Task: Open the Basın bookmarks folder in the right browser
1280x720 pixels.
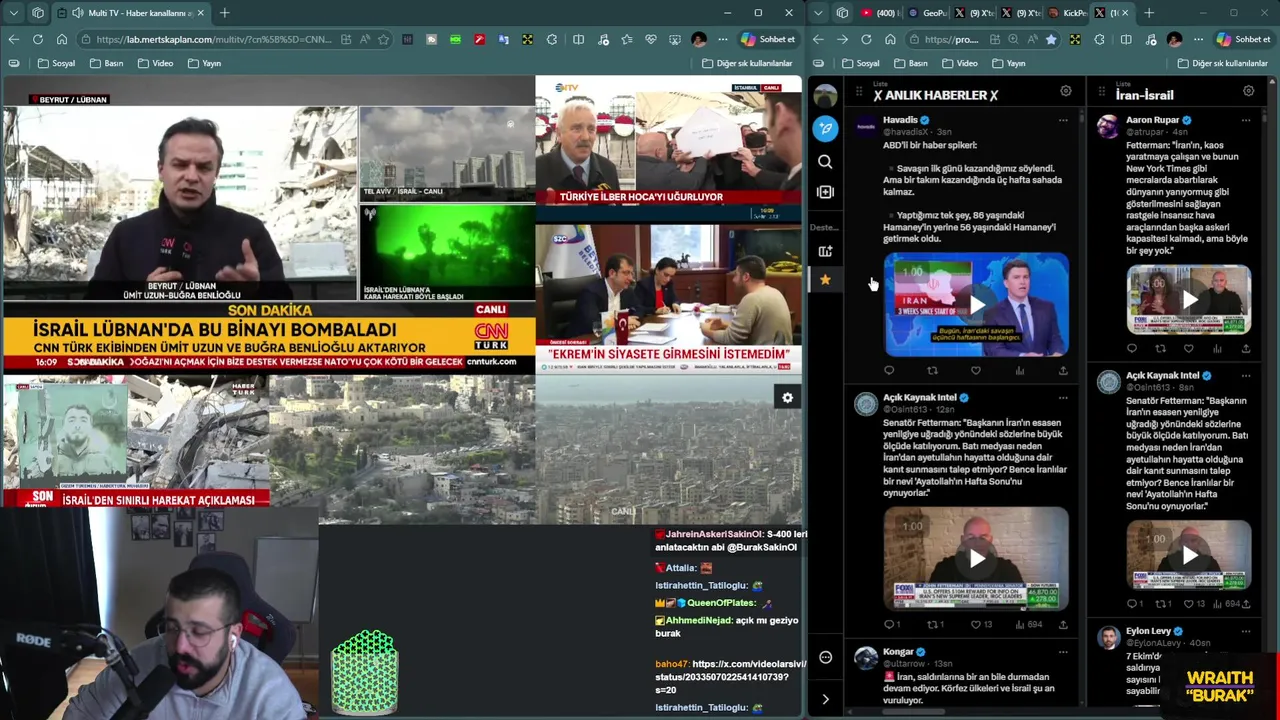Action: tap(909, 63)
